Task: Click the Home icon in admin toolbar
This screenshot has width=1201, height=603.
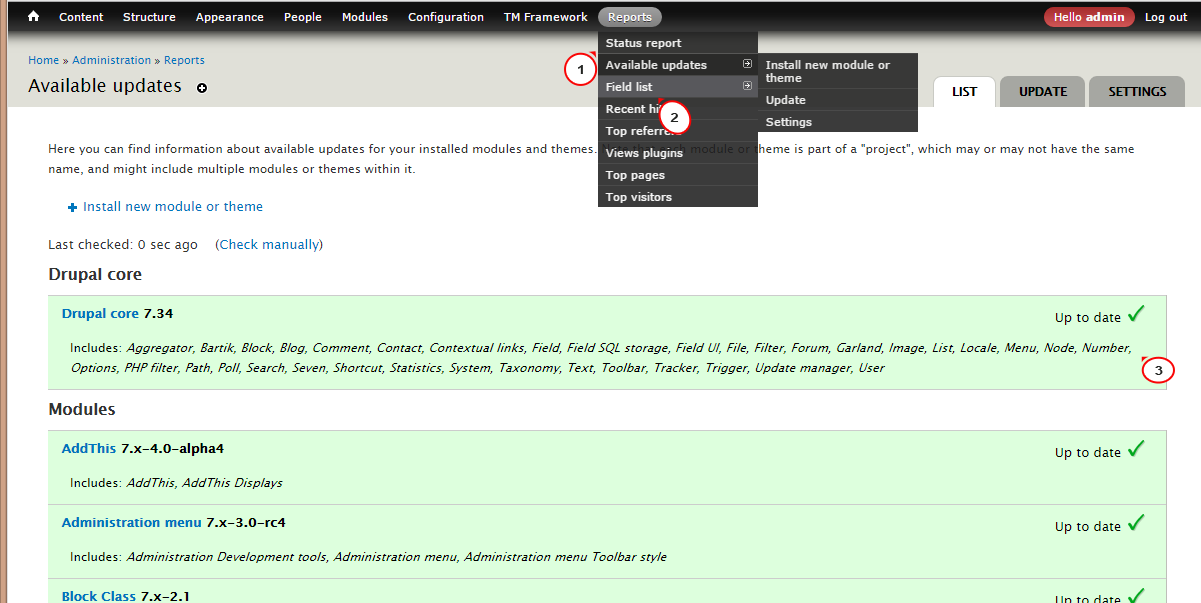Action: pyautogui.click(x=33, y=17)
